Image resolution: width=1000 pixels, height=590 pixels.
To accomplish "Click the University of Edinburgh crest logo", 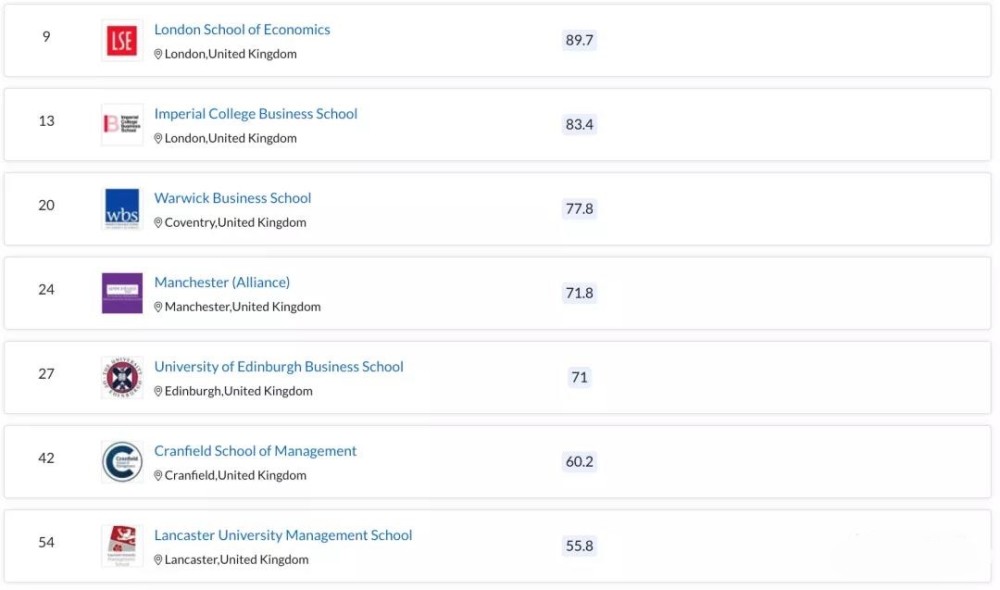I will pyautogui.click(x=122, y=377).
